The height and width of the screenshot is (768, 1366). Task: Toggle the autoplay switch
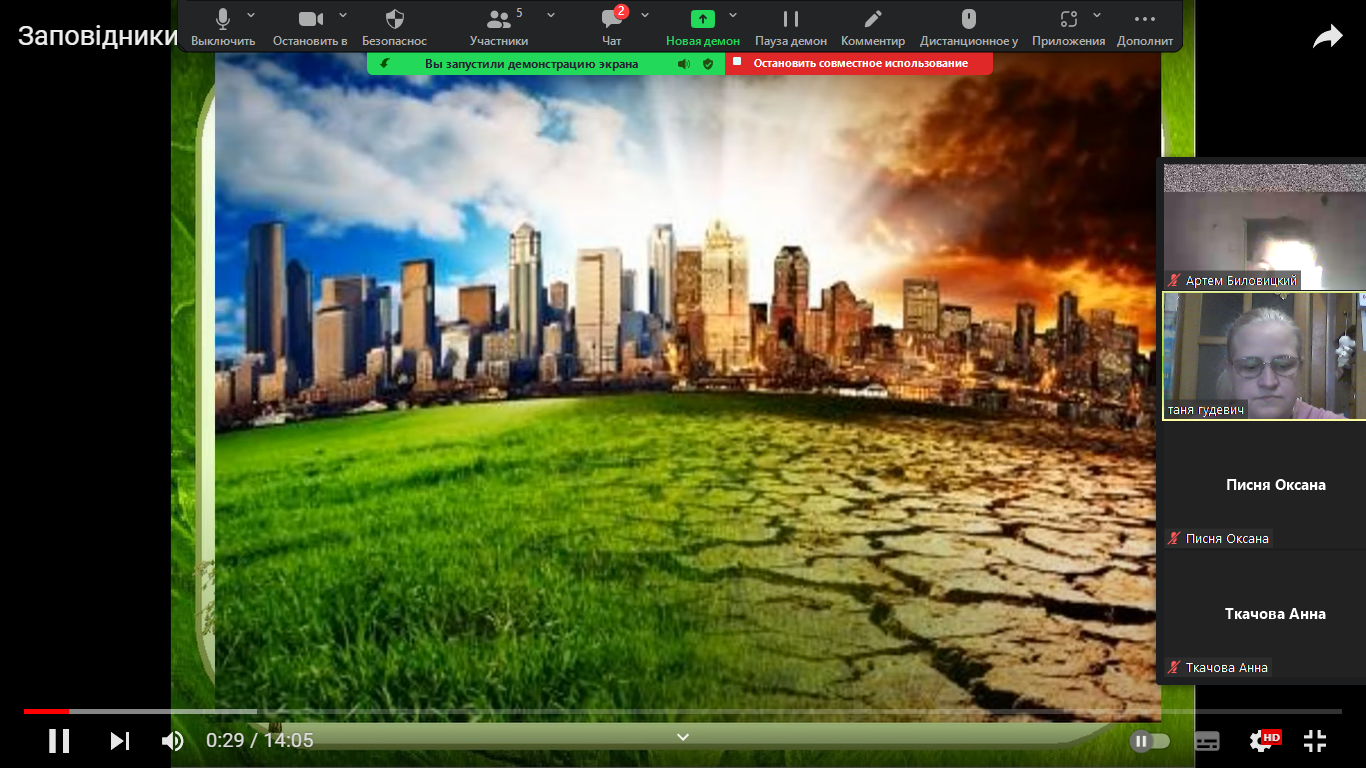click(x=1149, y=741)
